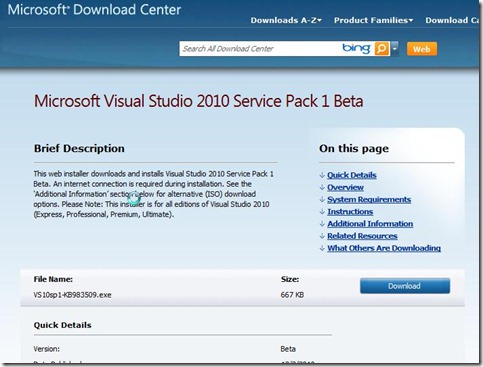Image resolution: width=483 pixels, height=367 pixels.
Task: Jump to Related Resources link
Action: 362,236
